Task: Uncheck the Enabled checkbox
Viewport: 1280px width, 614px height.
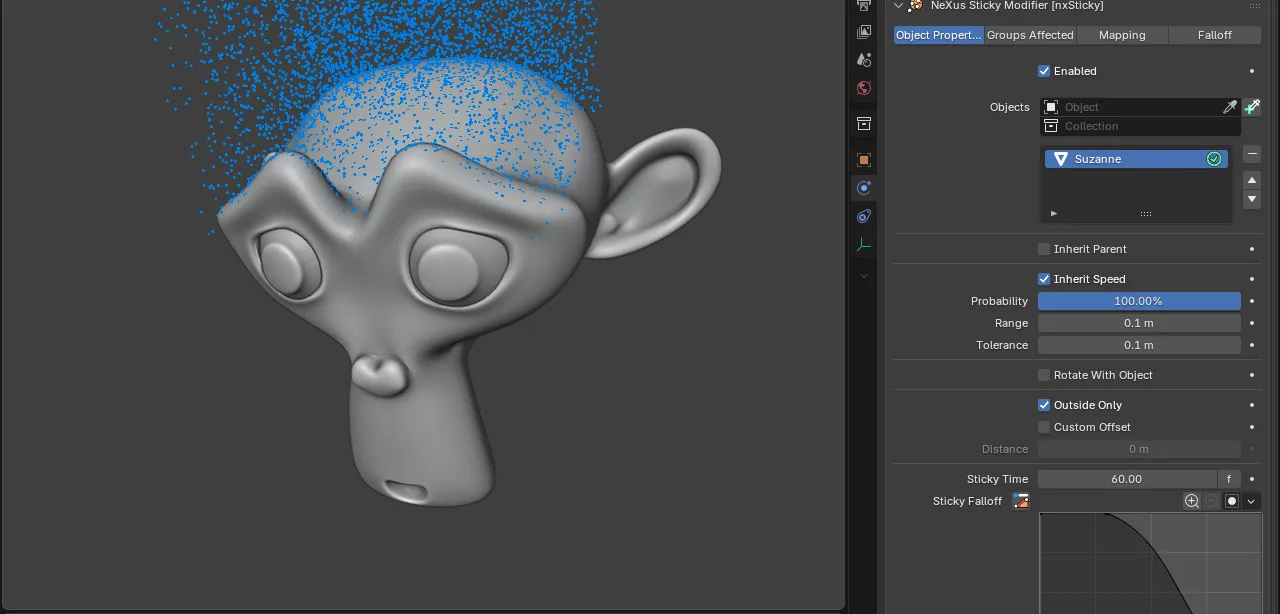Action: pyautogui.click(x=1044, y=71)
